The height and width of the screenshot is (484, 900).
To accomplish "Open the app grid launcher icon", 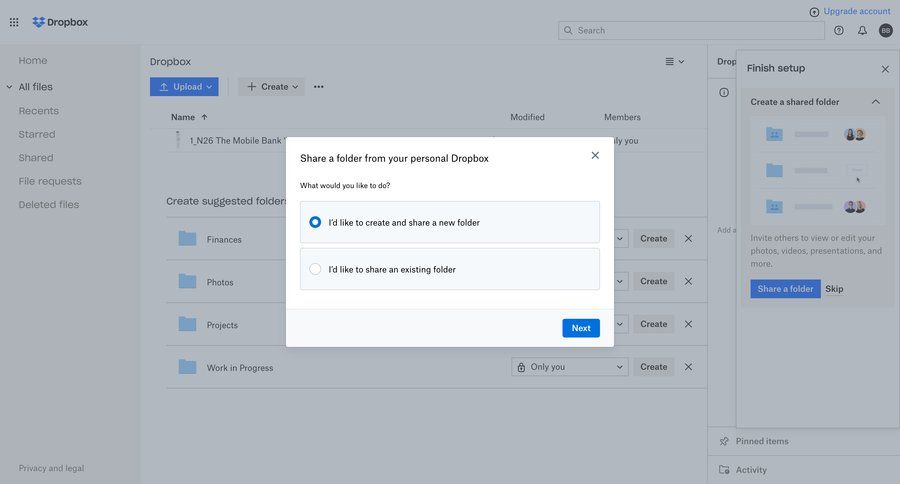I will [x=14, y=22].
